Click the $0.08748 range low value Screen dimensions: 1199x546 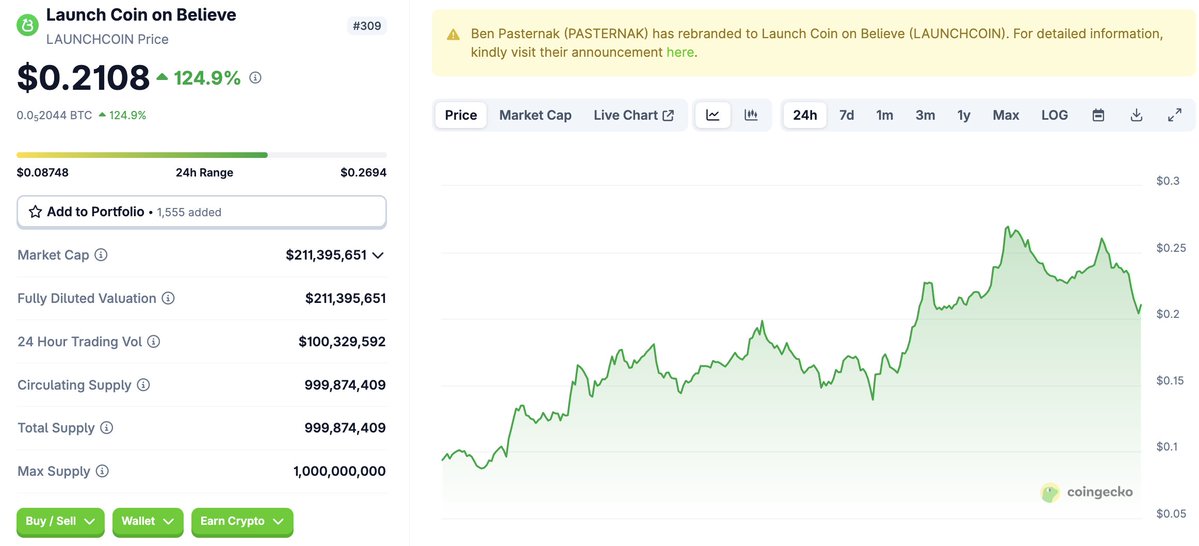click(43, 173)
